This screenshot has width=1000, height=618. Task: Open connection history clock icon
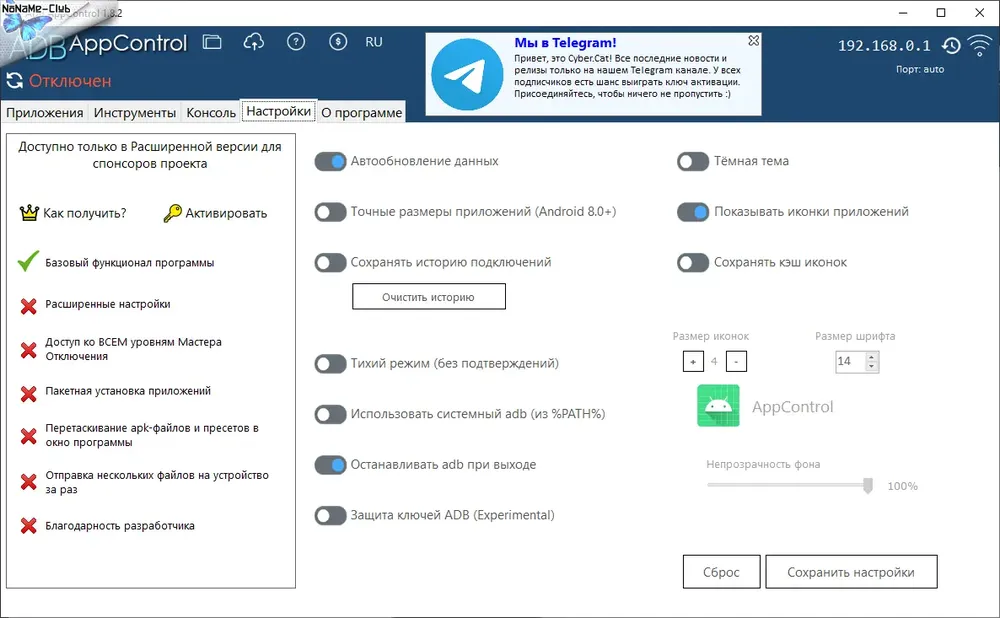coord(951,45)
